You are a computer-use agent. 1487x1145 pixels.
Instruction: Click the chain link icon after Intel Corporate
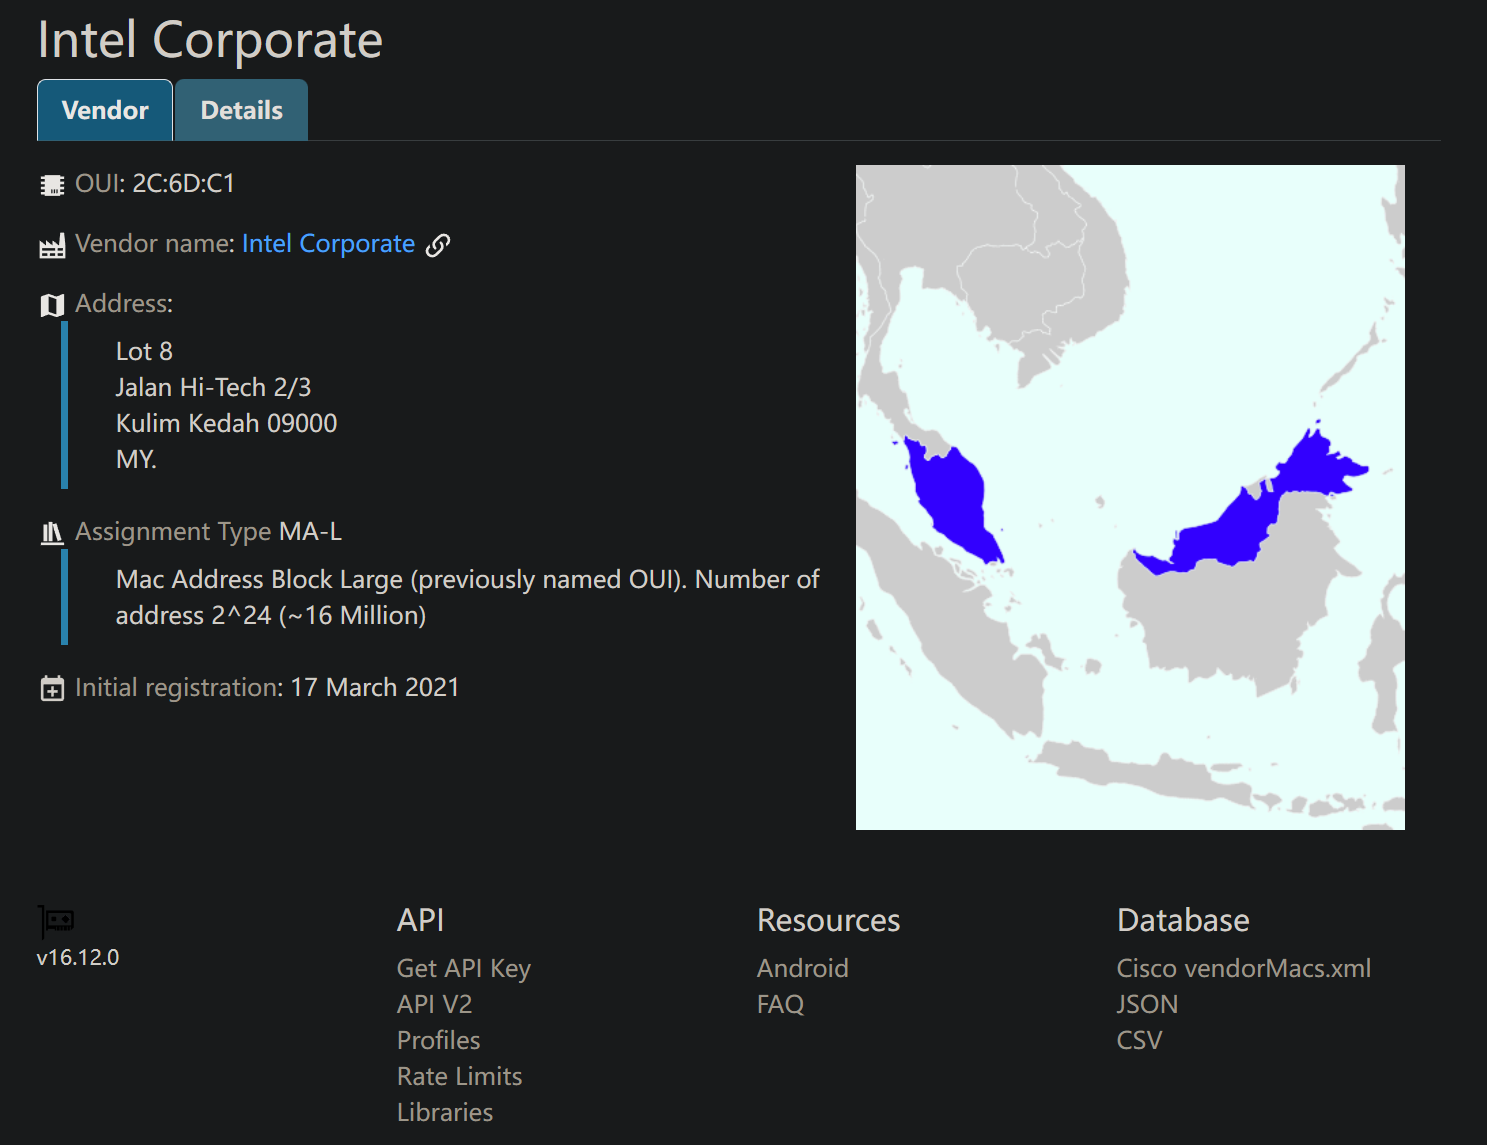coord(438,245)
